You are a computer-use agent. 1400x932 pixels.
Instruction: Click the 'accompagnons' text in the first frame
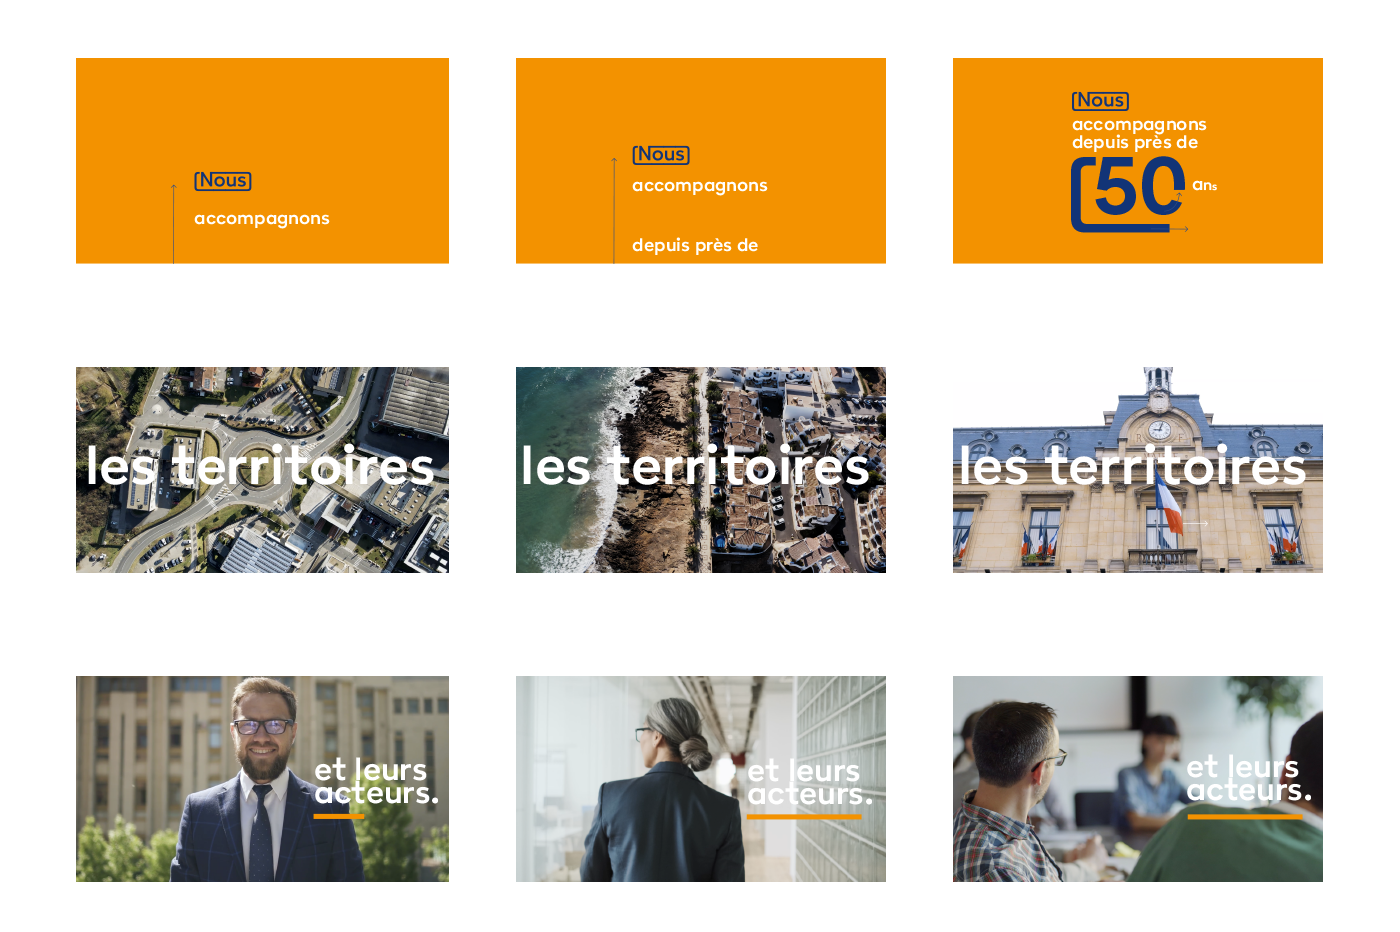262,219
